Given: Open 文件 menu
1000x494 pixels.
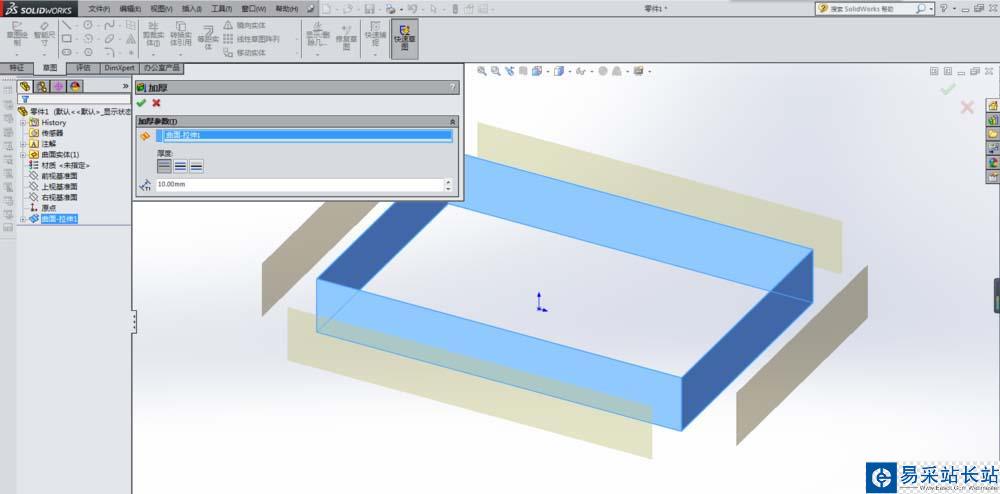Looking at the screenshot, I should click(x=99, y=9).
